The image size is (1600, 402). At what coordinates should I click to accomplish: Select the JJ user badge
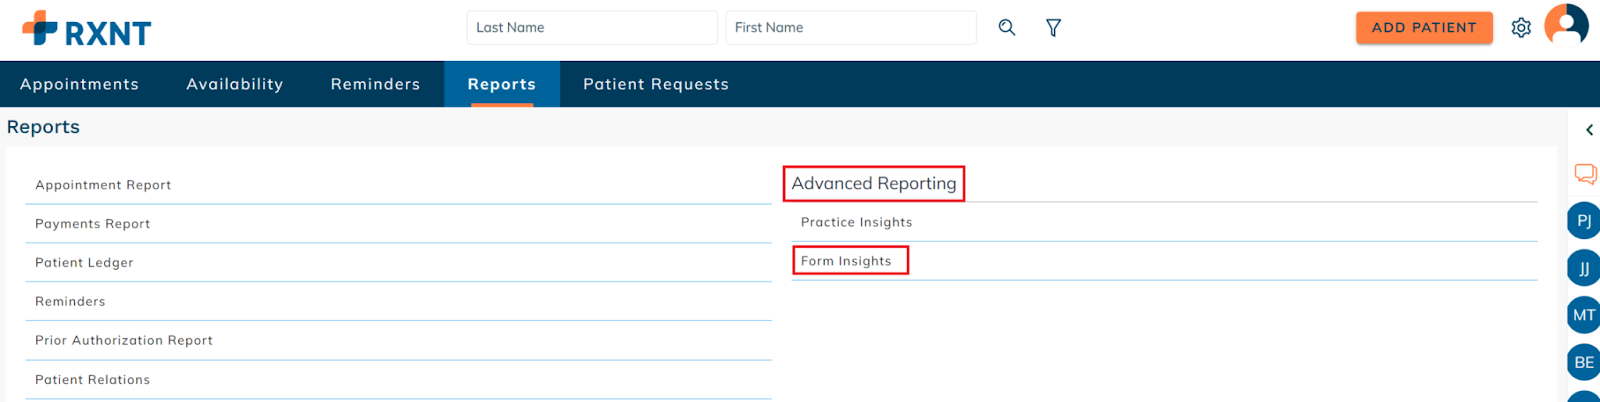1584,268
